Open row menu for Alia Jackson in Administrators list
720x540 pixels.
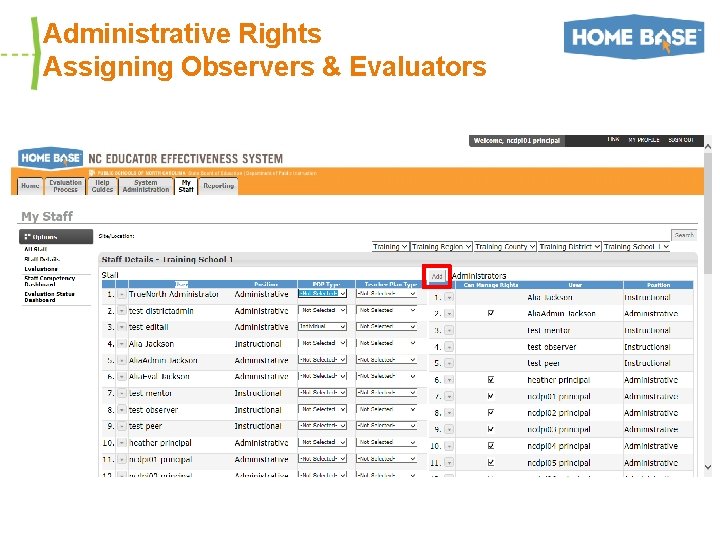(x=449, y=297)
